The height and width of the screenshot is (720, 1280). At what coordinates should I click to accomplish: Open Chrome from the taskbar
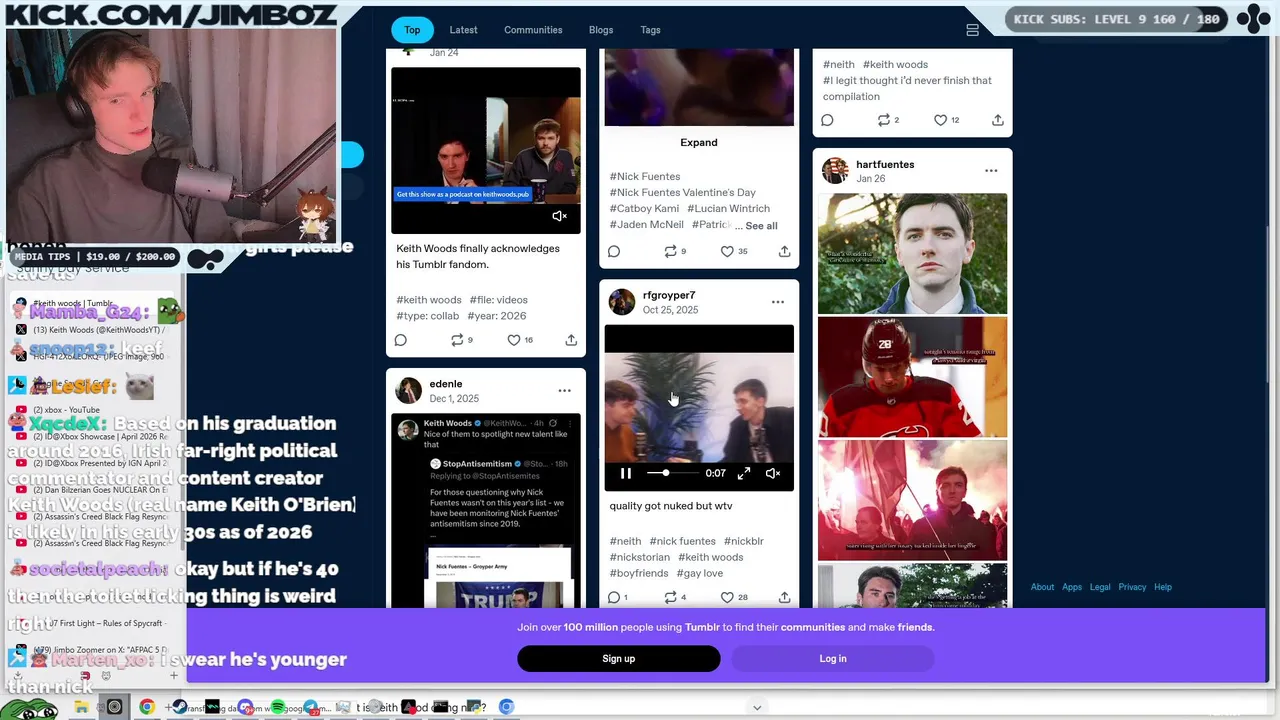pyautogui.click(x=147, y=707)
